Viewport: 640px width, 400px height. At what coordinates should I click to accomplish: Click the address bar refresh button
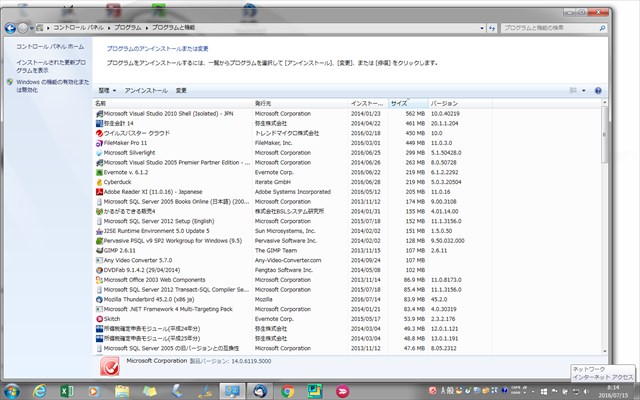(x=492, y=28)
